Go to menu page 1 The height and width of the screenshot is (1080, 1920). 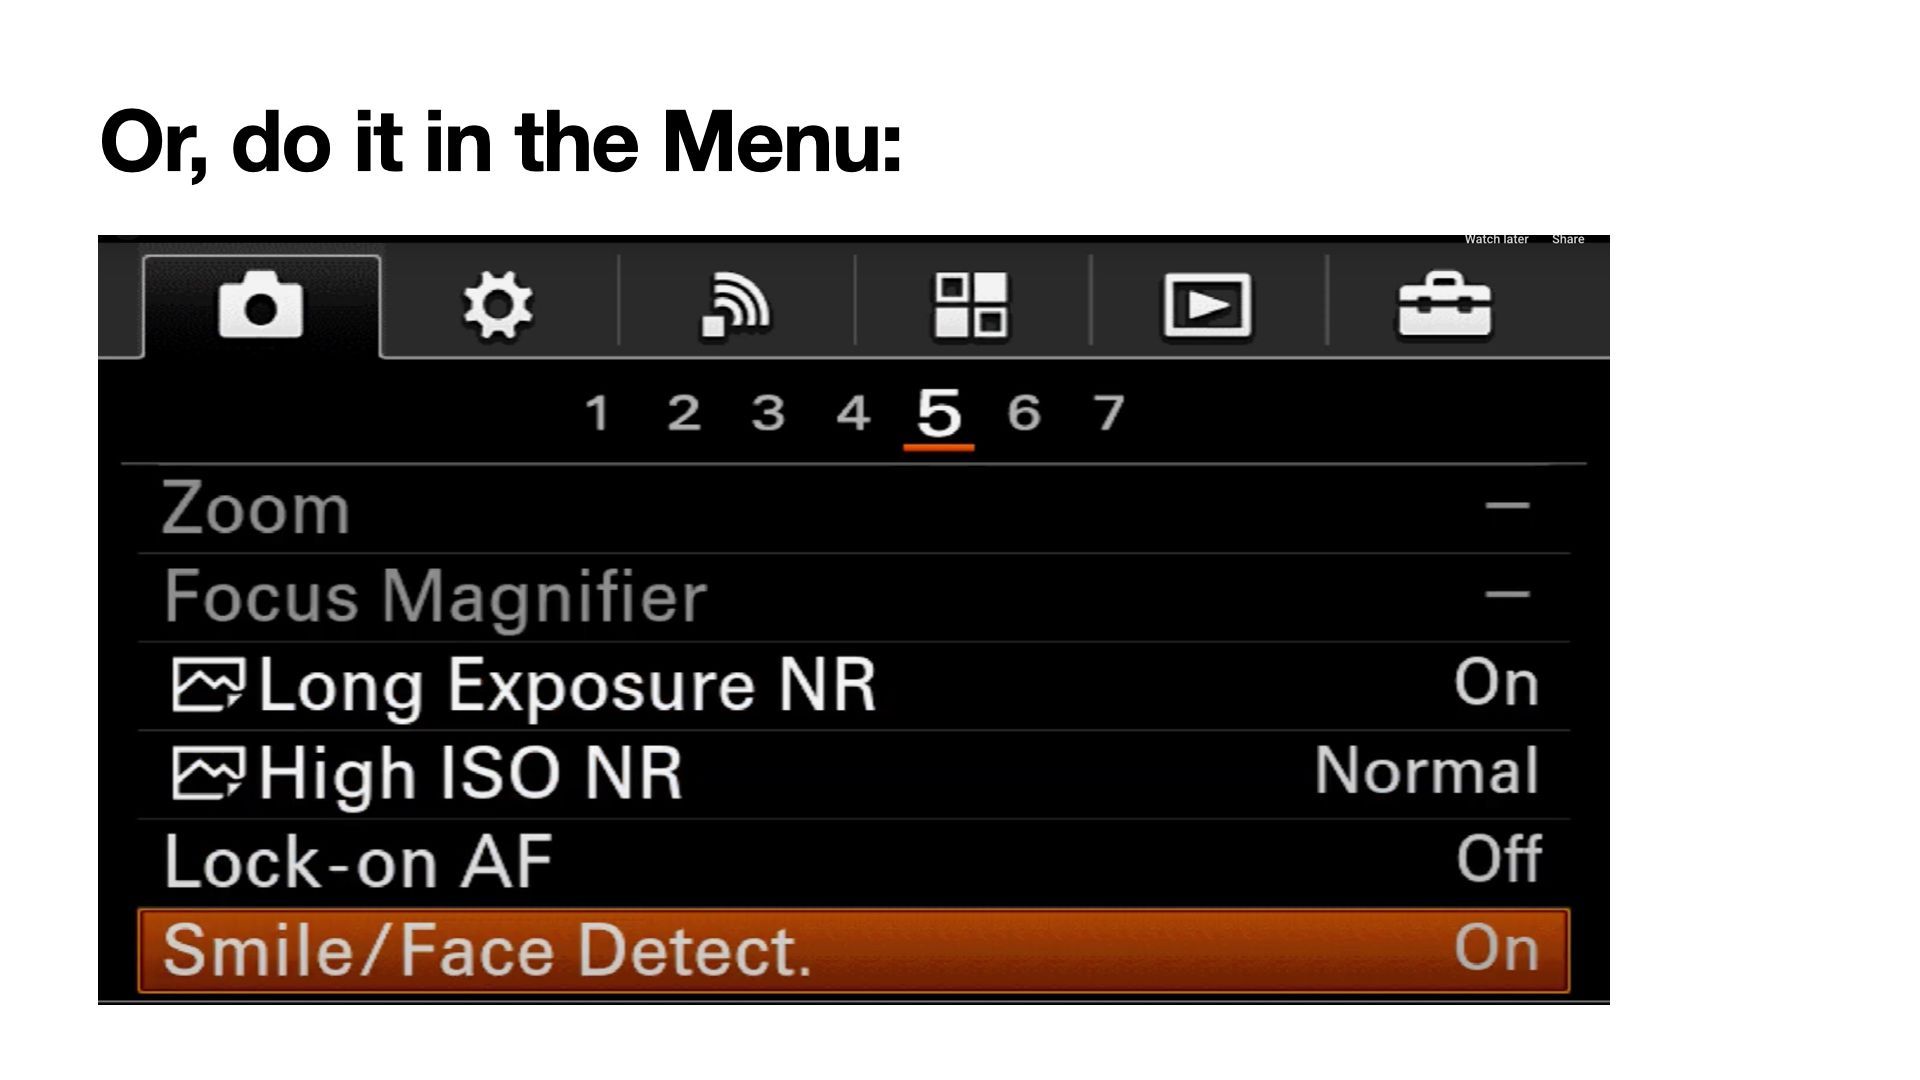598,413
